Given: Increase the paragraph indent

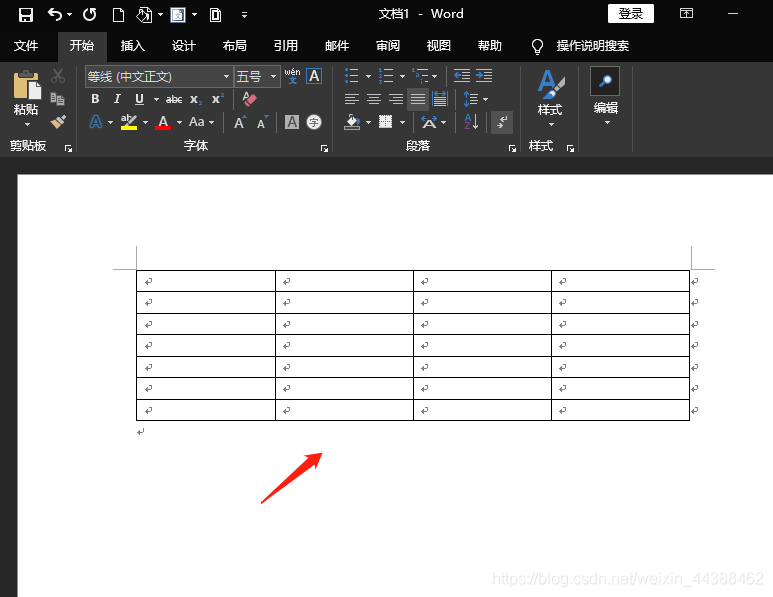Looking at the screenshot, I should [484, 75].
